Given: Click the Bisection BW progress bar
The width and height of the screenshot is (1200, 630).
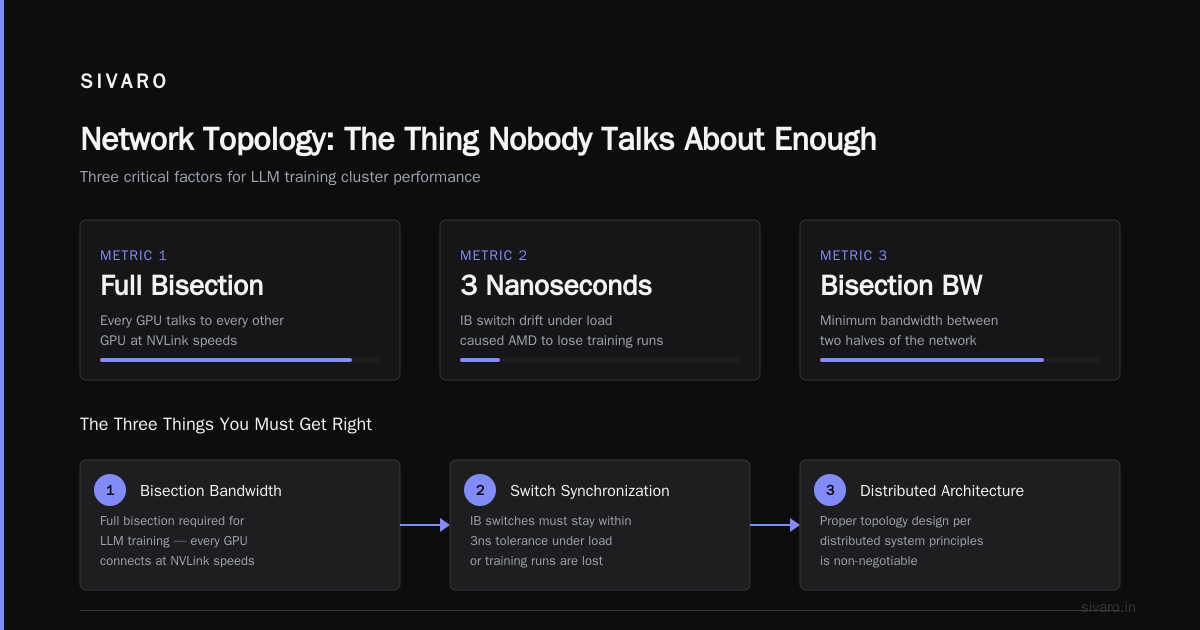Looking at the screenshot, I should coord(960,359).
